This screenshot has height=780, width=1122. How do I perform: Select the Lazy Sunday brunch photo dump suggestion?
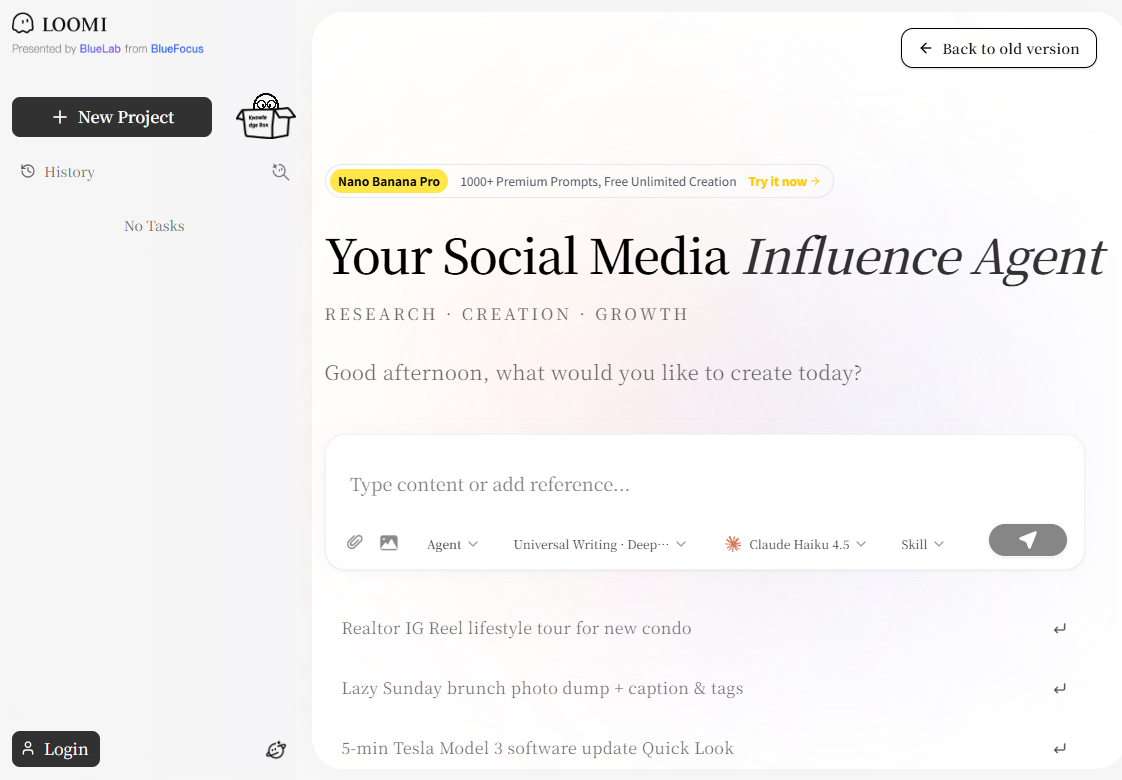(542, 688)
